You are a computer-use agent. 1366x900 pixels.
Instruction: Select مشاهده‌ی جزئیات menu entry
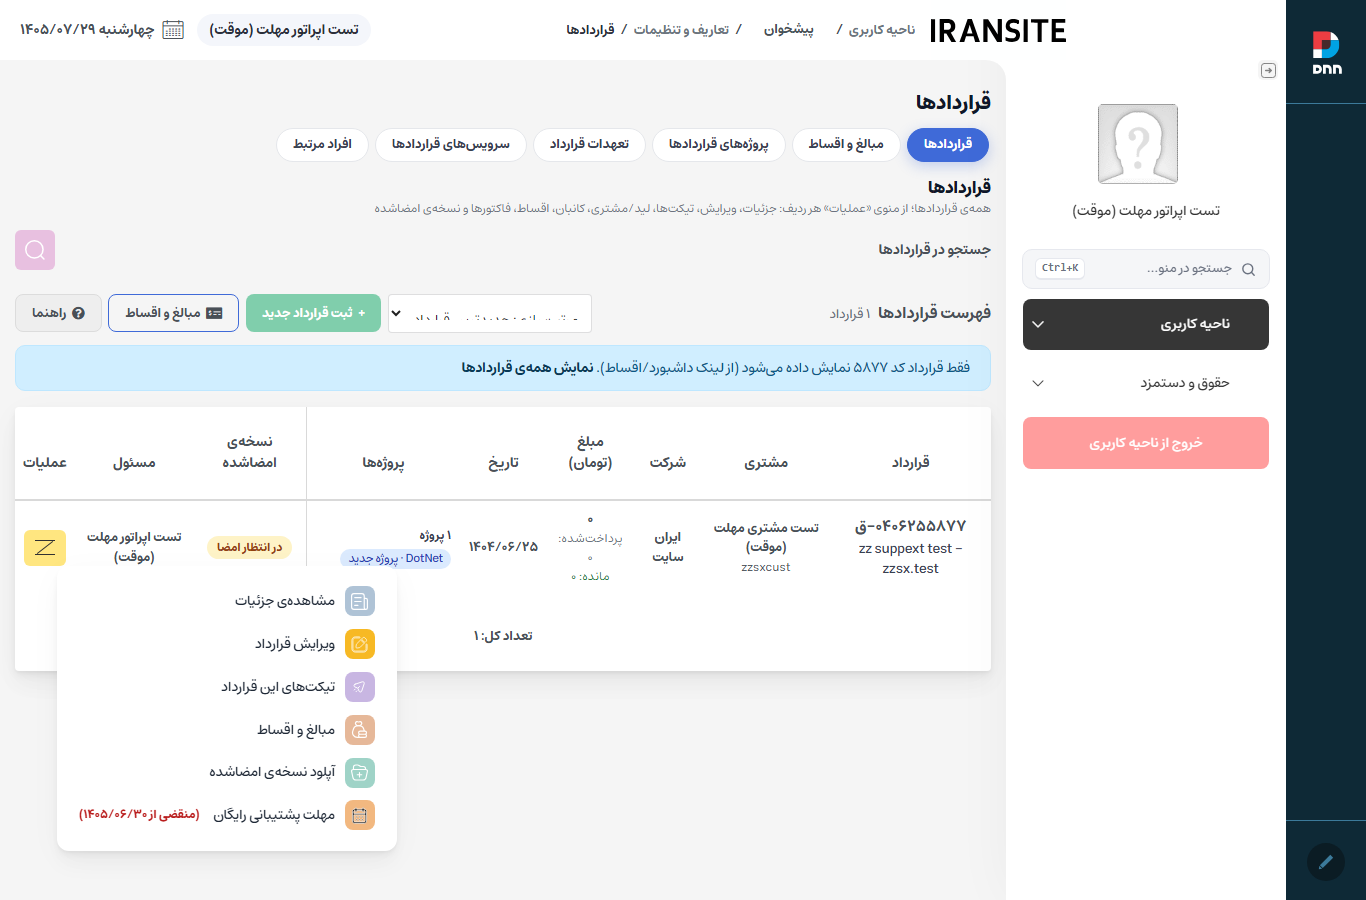pos(227,601)
